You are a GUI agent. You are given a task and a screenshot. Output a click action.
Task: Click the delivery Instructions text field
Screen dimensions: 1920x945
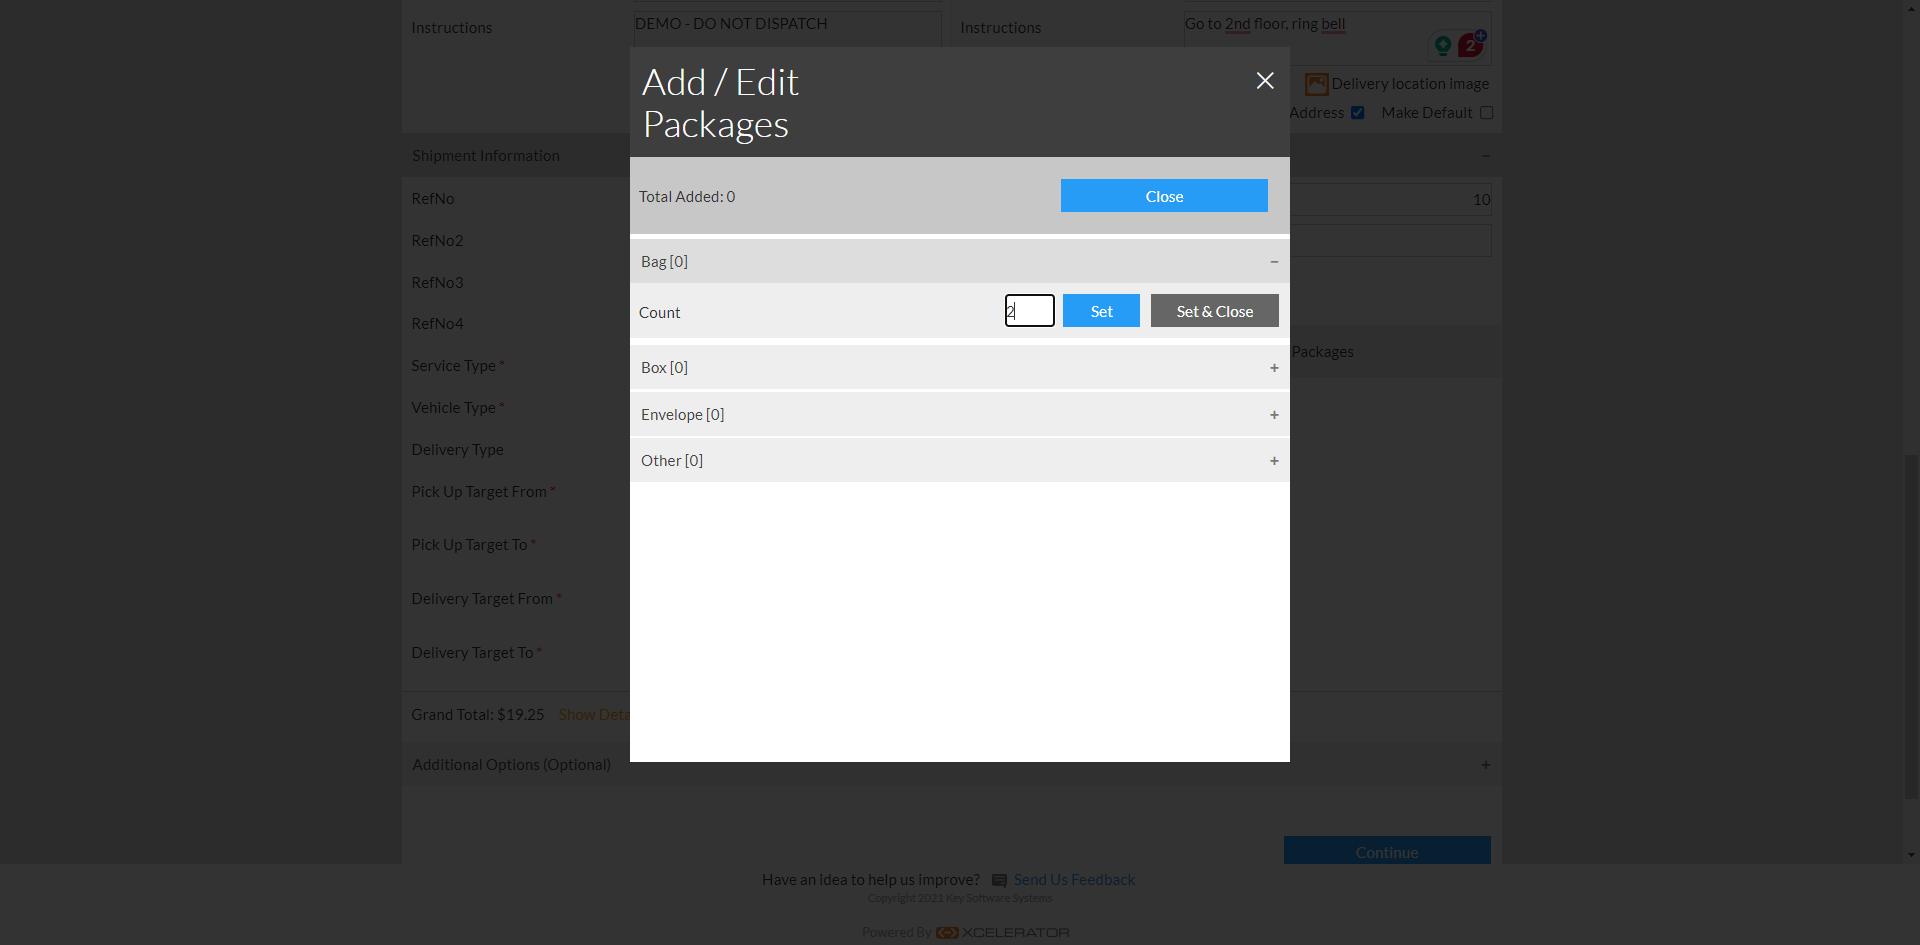coord(1337,38)
